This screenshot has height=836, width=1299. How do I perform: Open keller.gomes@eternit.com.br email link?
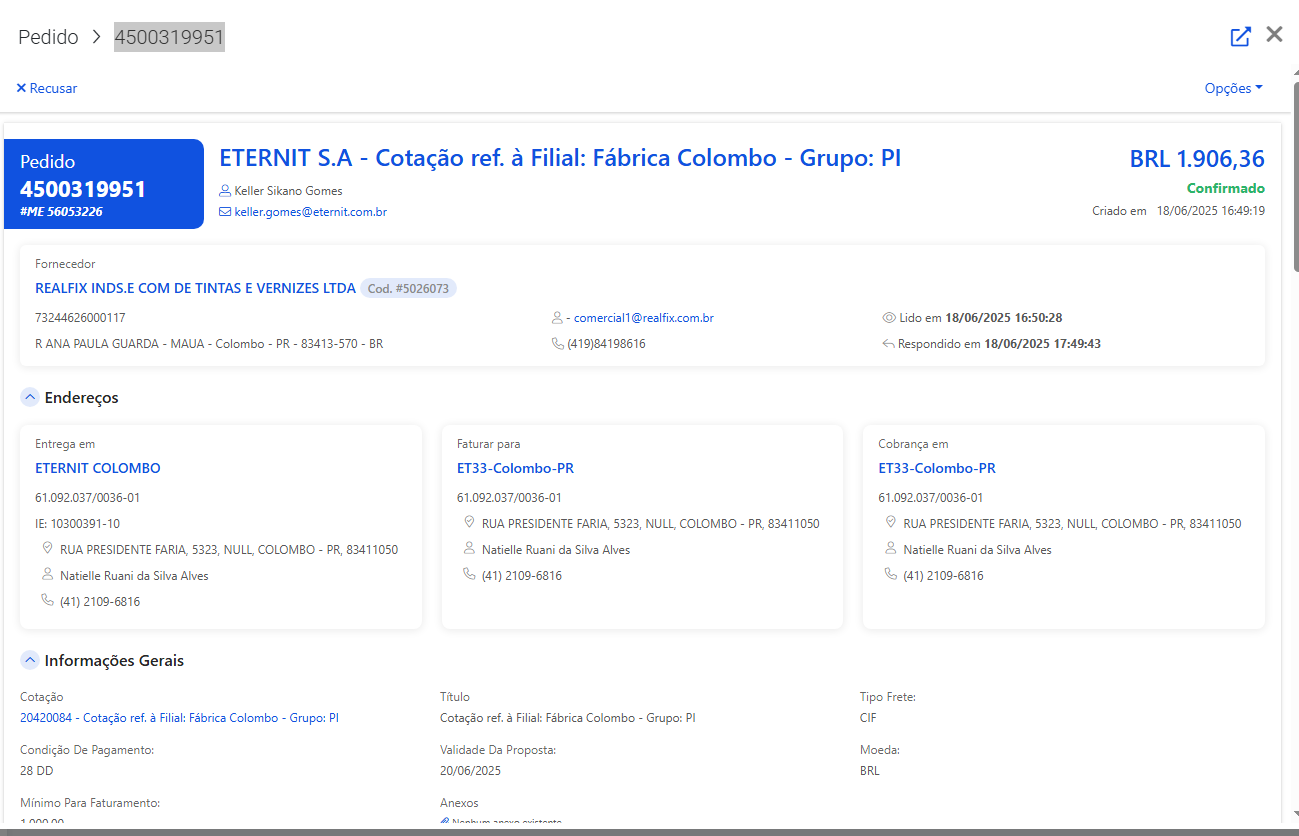(310, 212)
